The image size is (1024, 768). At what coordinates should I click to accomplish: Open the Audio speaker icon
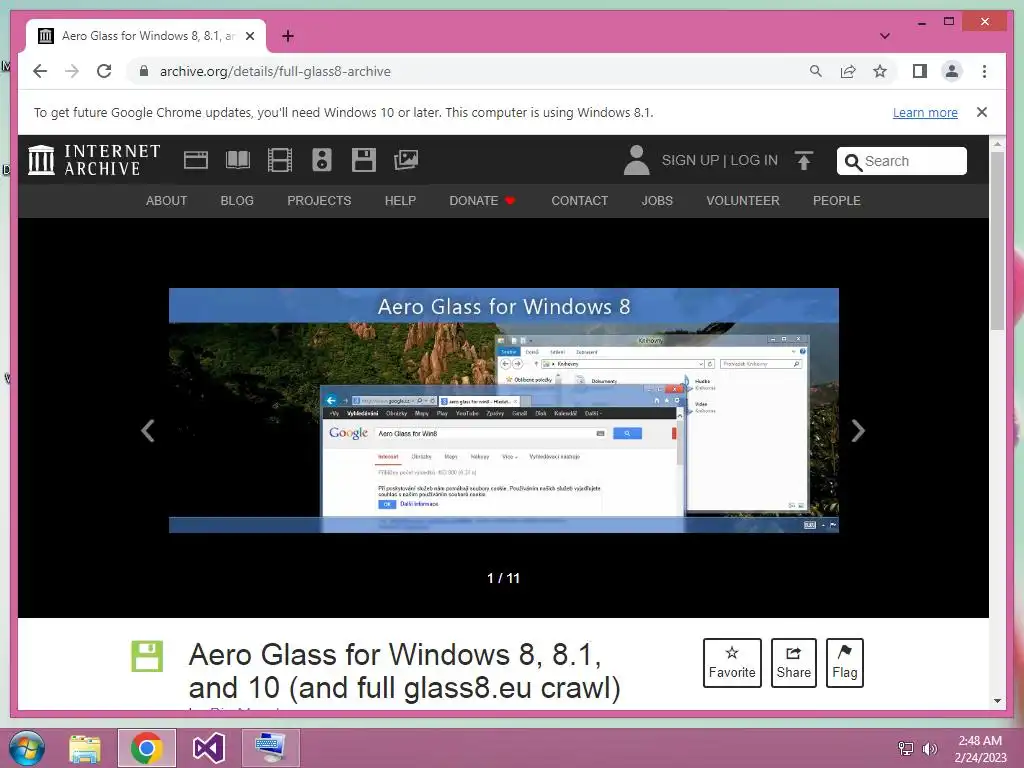click(322, 160)
